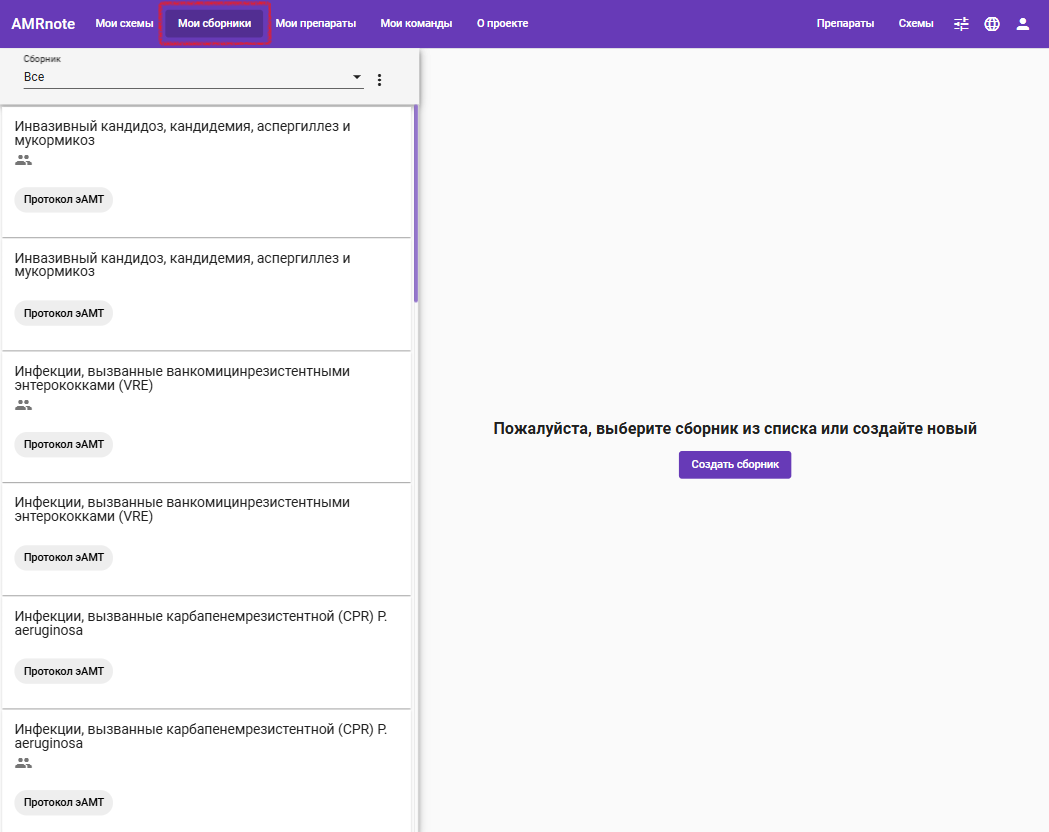Click Протокол эАМТ chip on first aeruginosa card

[x=64, y=671]
